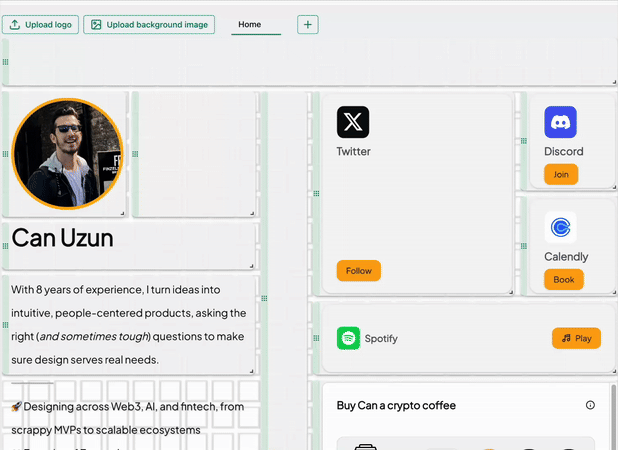Viewport: 618px width, 450px height.
Task: Grab the drag handle of the Can Uzun name block
Action: (x=5, y=246)
